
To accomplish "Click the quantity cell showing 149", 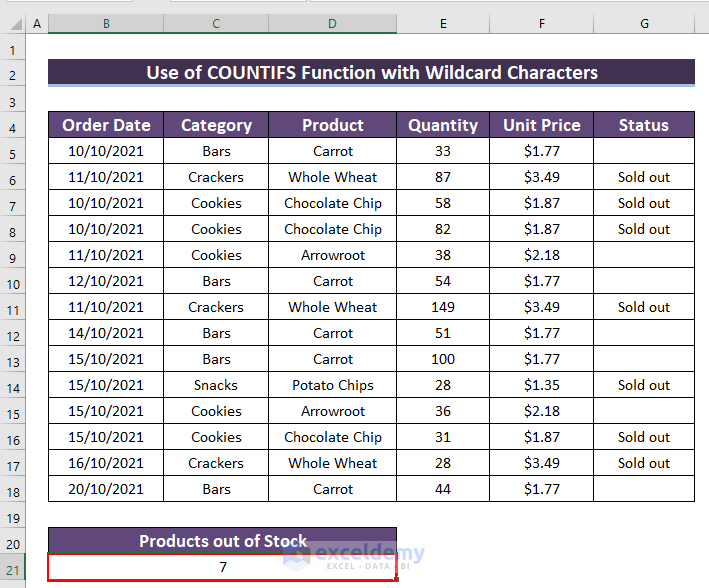I will click(442, 307).
